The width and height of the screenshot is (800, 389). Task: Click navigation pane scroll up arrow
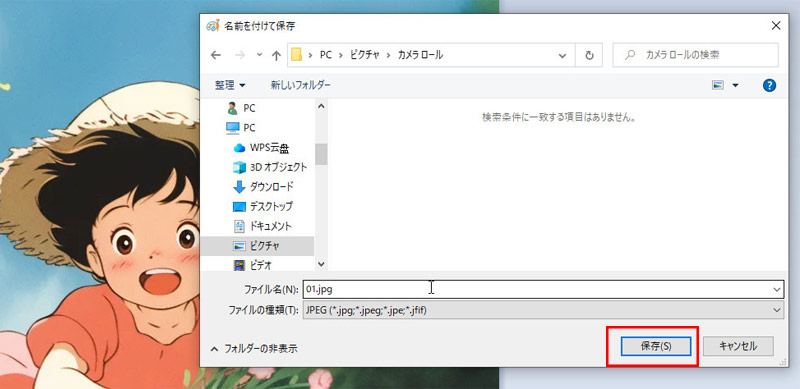pyautogui.click(x=321, y=106)
